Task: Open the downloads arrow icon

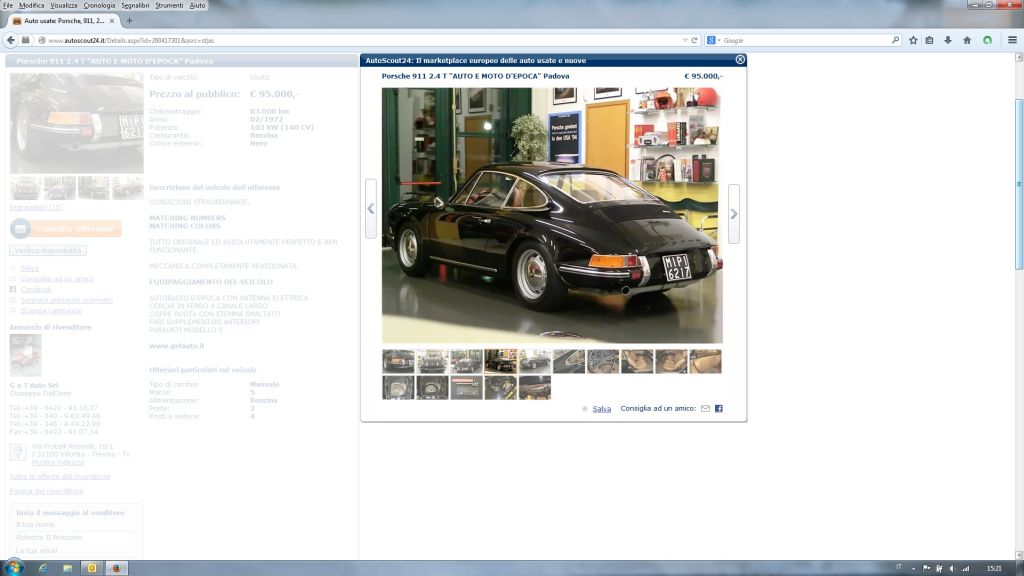Action: tap(948, 40)
